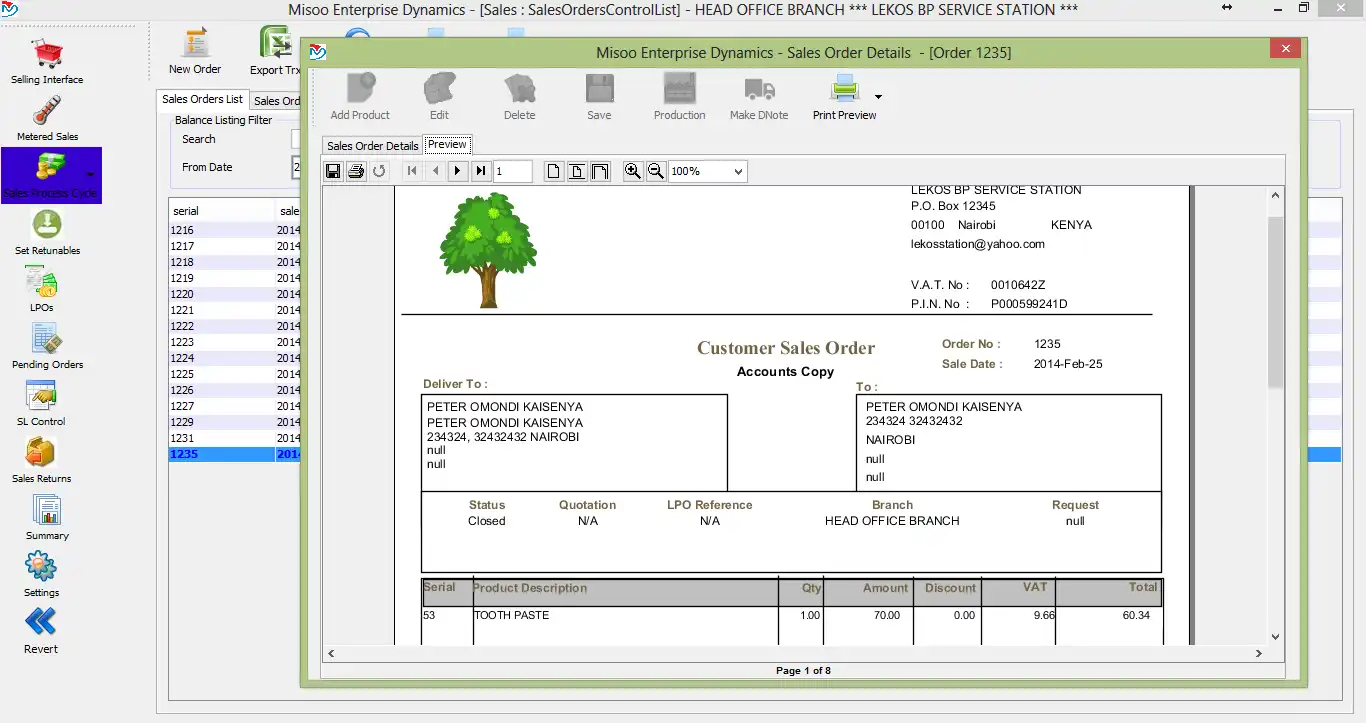Screen dimensions: 1366x723
Task: Click the page number input field
Action: point(512,171)
